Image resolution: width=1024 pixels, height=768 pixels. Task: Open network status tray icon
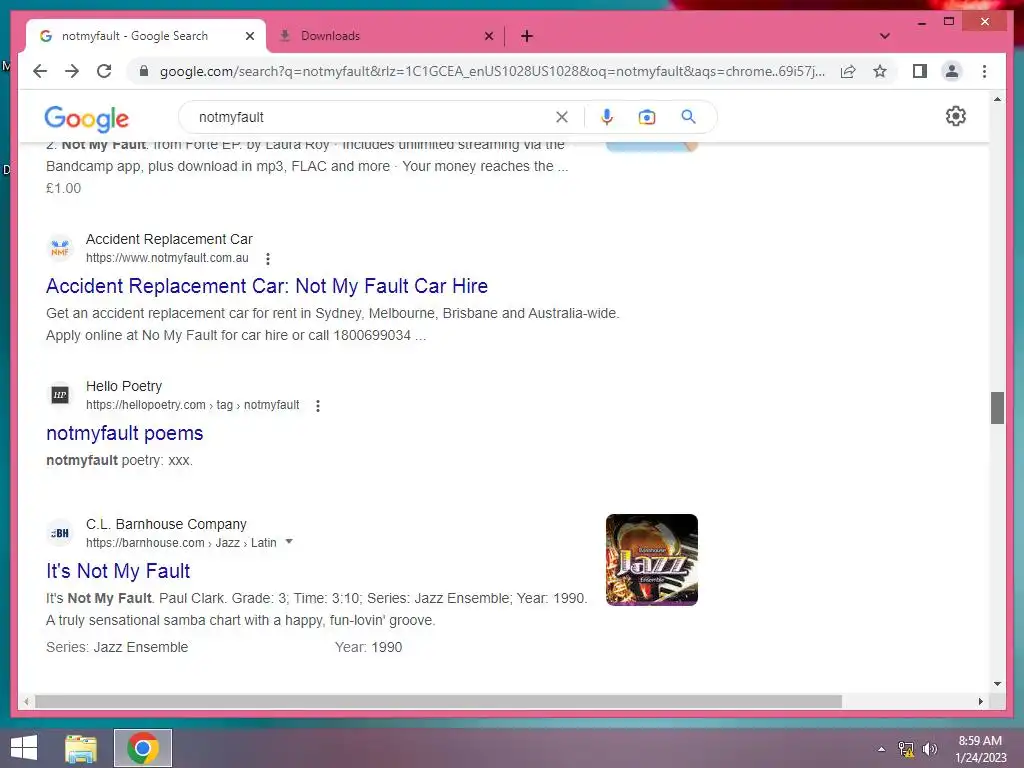906,749
